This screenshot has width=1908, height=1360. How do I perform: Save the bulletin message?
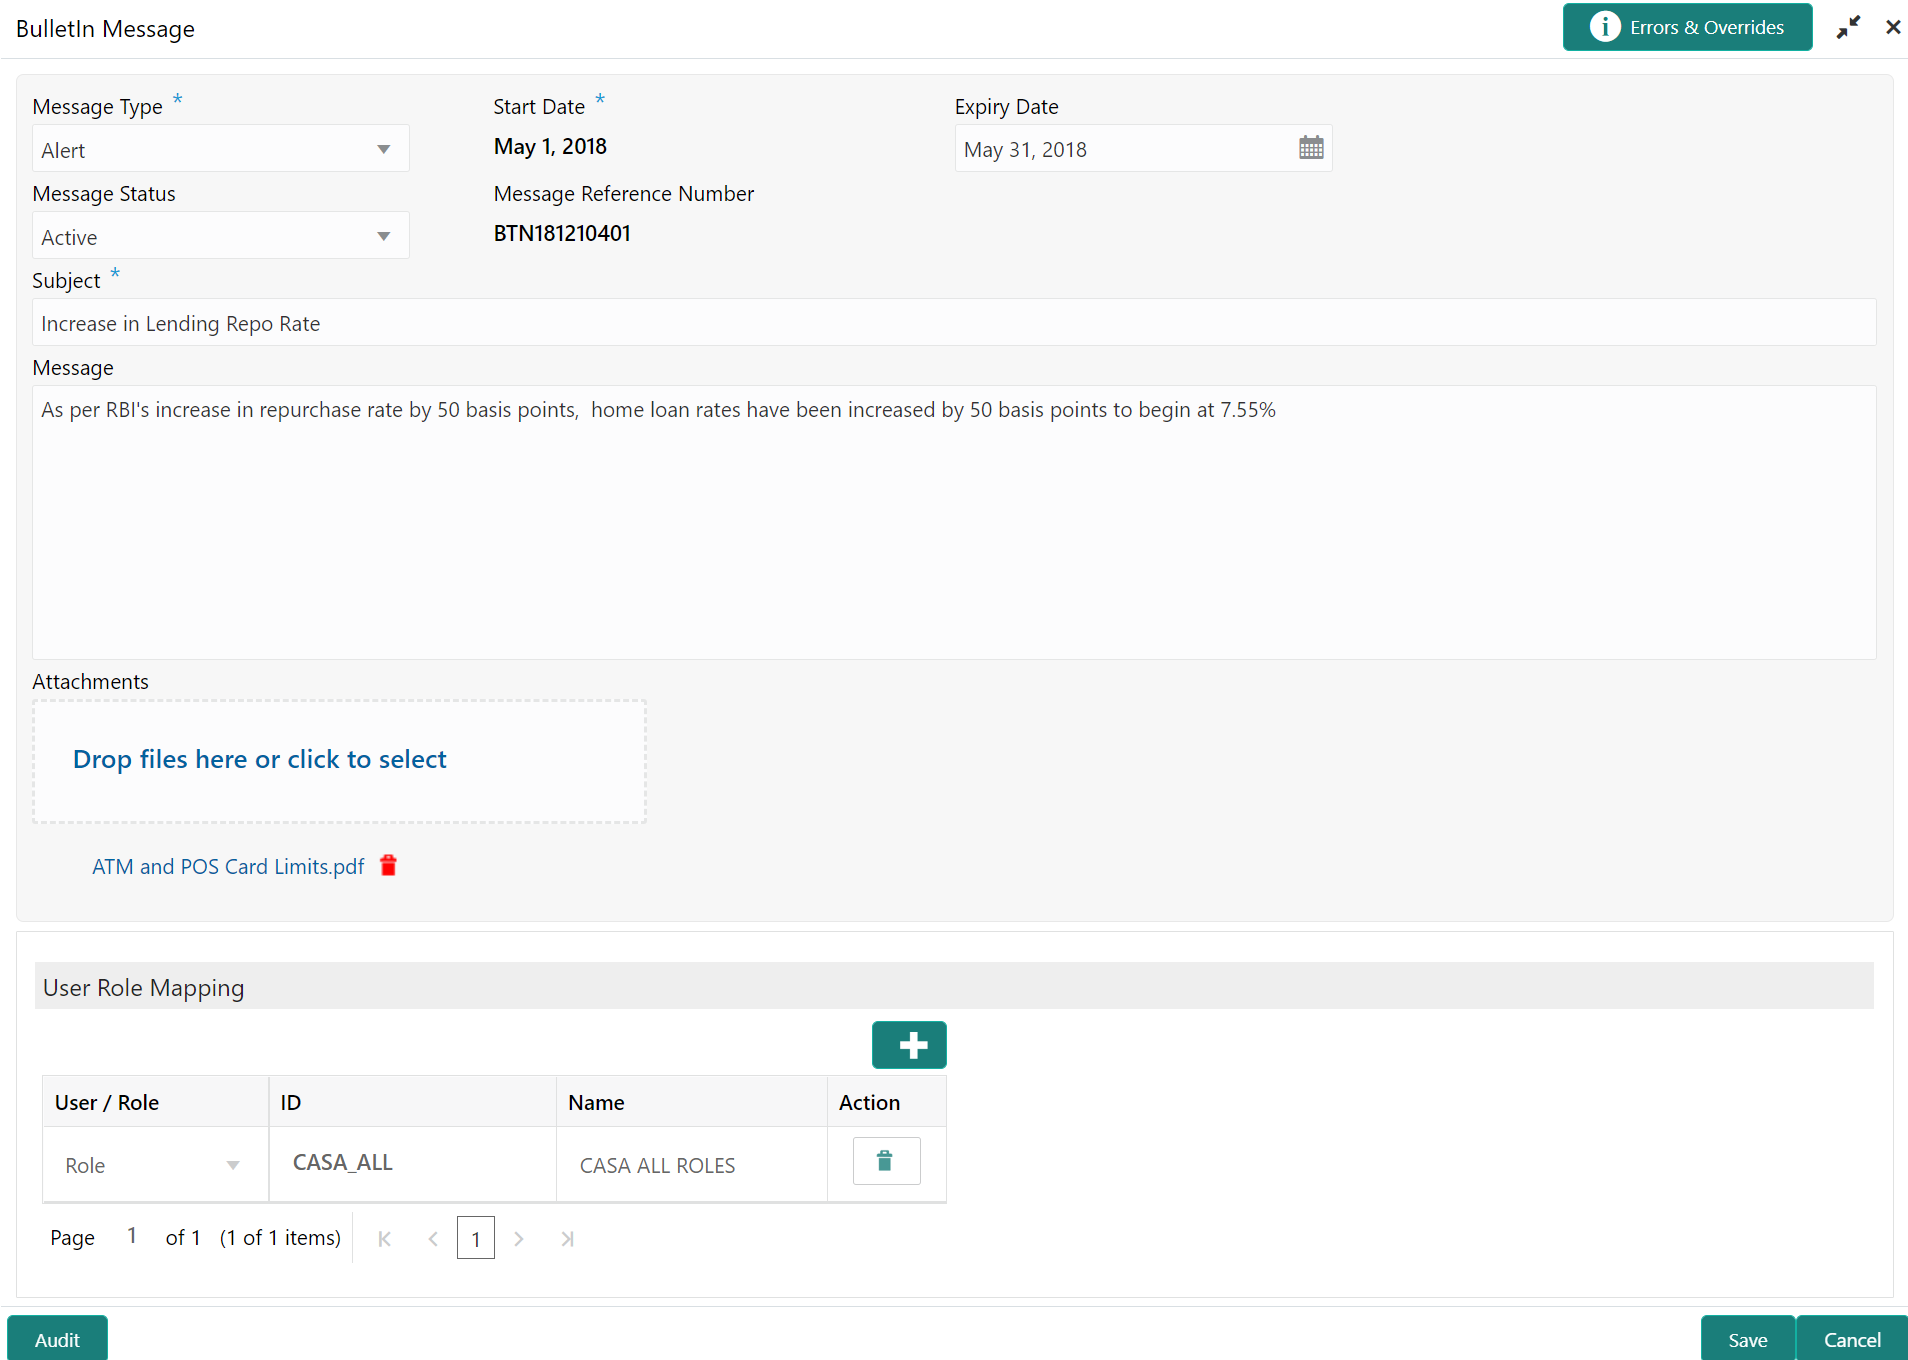click(1748, 1339)
